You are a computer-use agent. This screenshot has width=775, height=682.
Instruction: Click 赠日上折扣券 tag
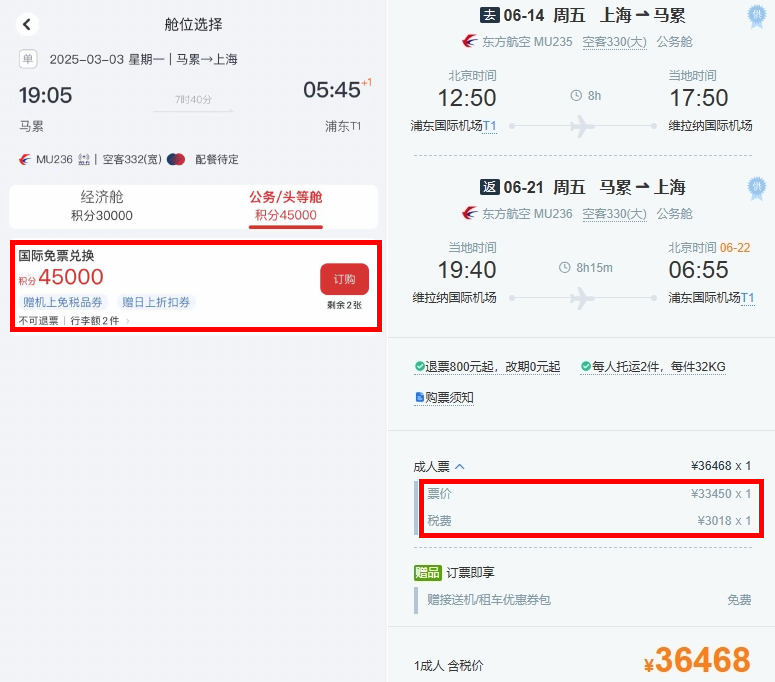tap(156, 302)
